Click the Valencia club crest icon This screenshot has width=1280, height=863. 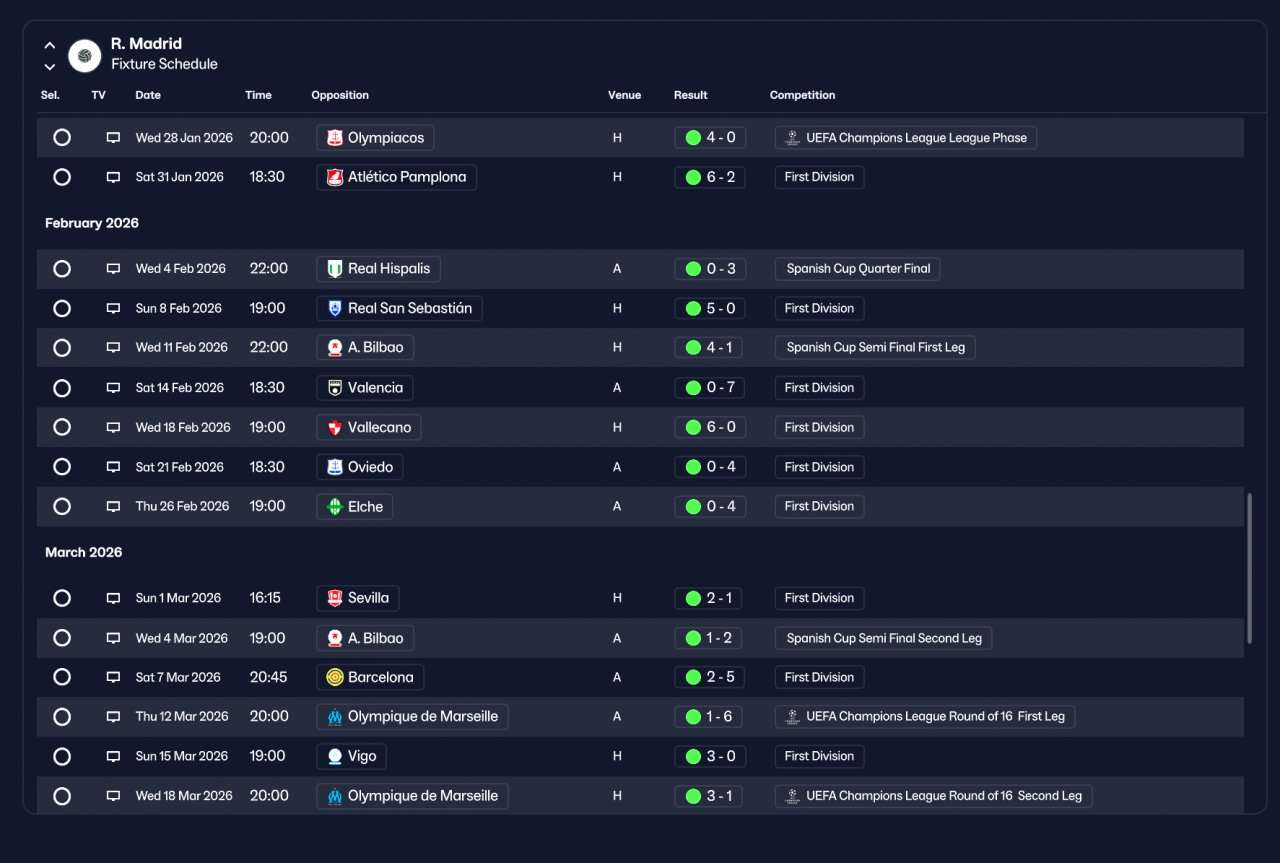335,388
